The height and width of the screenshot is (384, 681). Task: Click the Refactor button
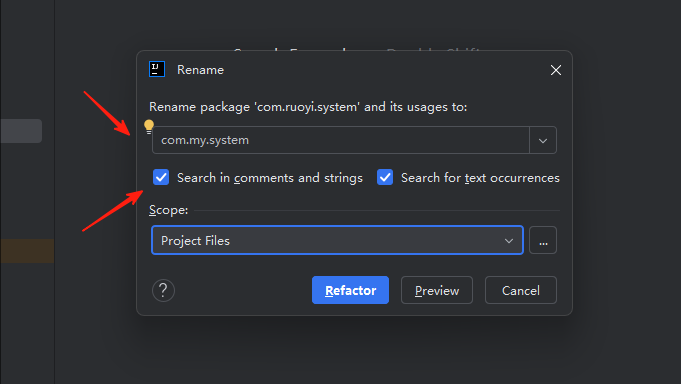(350, 290)
